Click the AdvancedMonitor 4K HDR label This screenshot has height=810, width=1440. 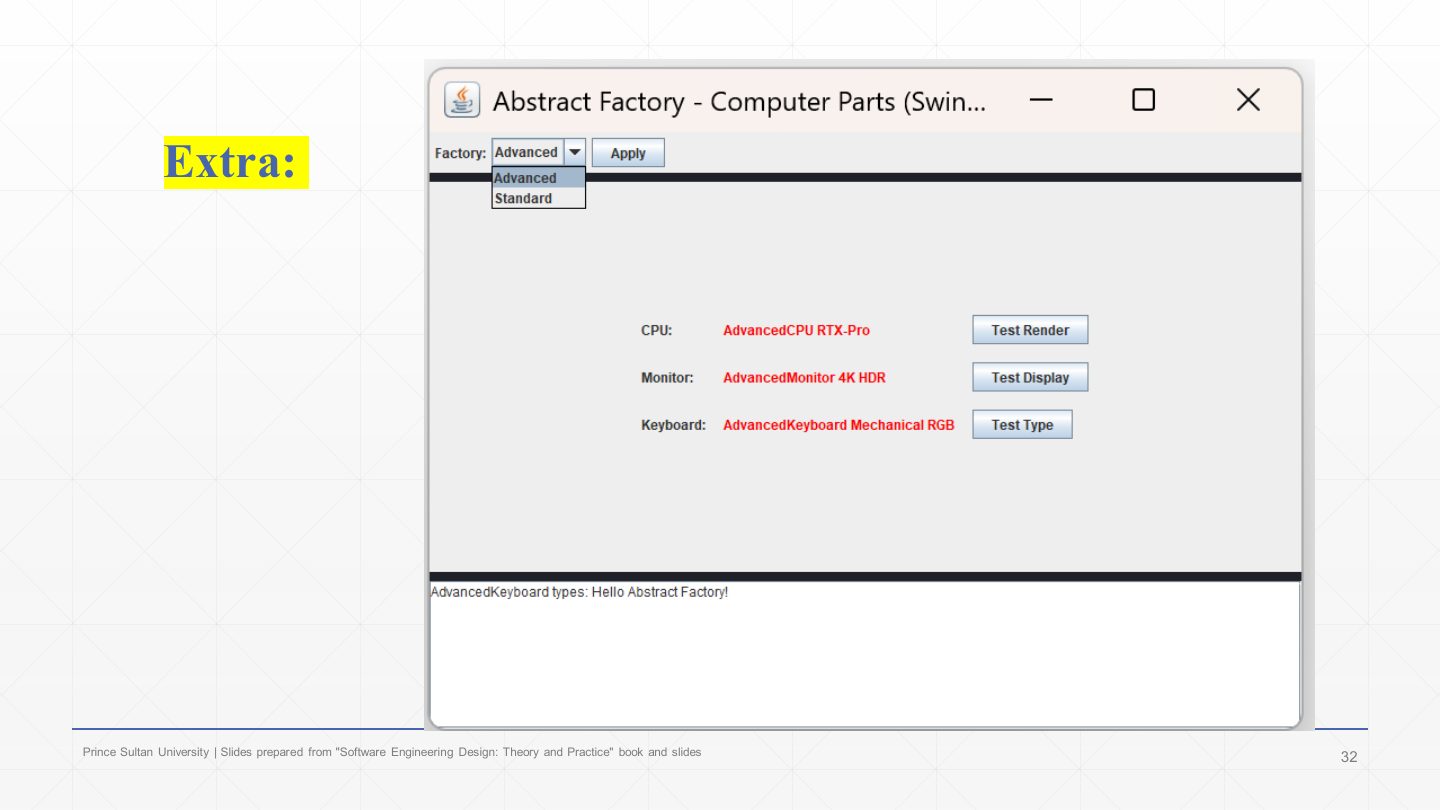tap(804, 378)
